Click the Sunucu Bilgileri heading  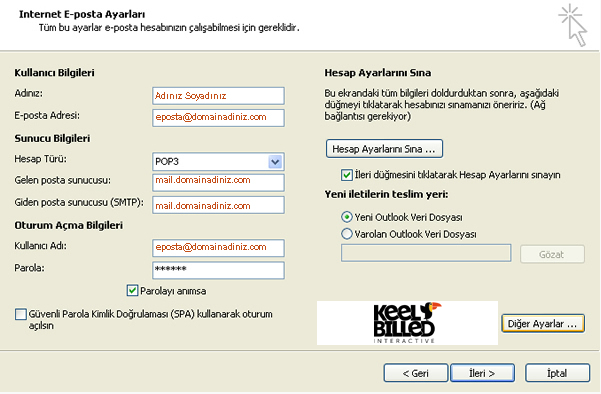[52, 138]
